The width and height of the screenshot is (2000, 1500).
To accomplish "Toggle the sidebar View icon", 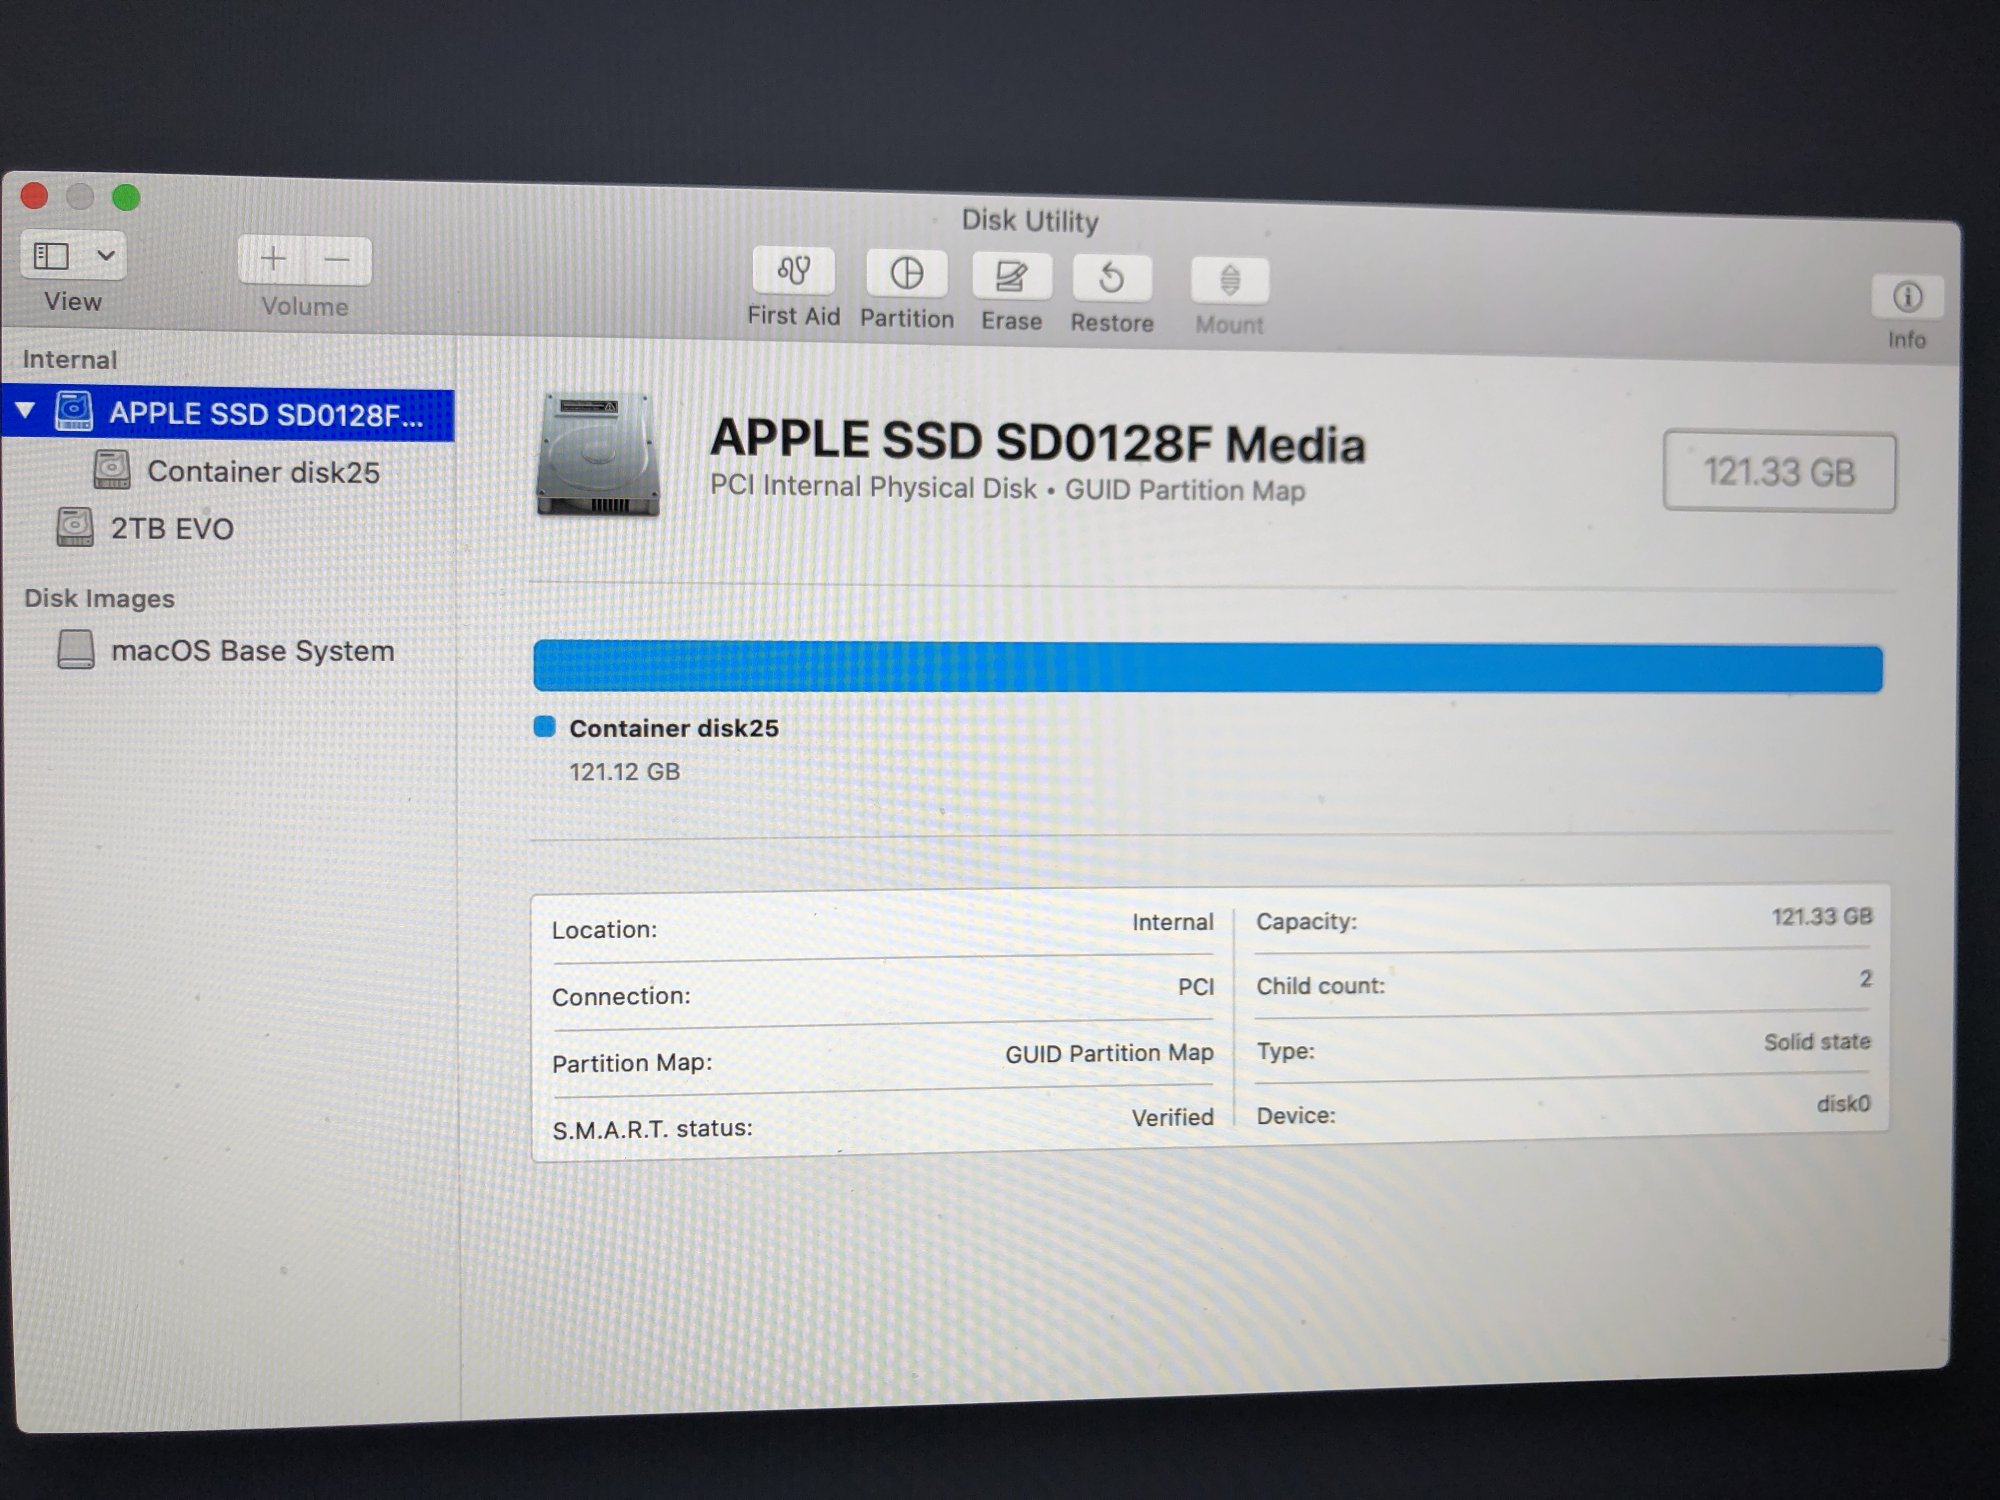I will 52,256.
